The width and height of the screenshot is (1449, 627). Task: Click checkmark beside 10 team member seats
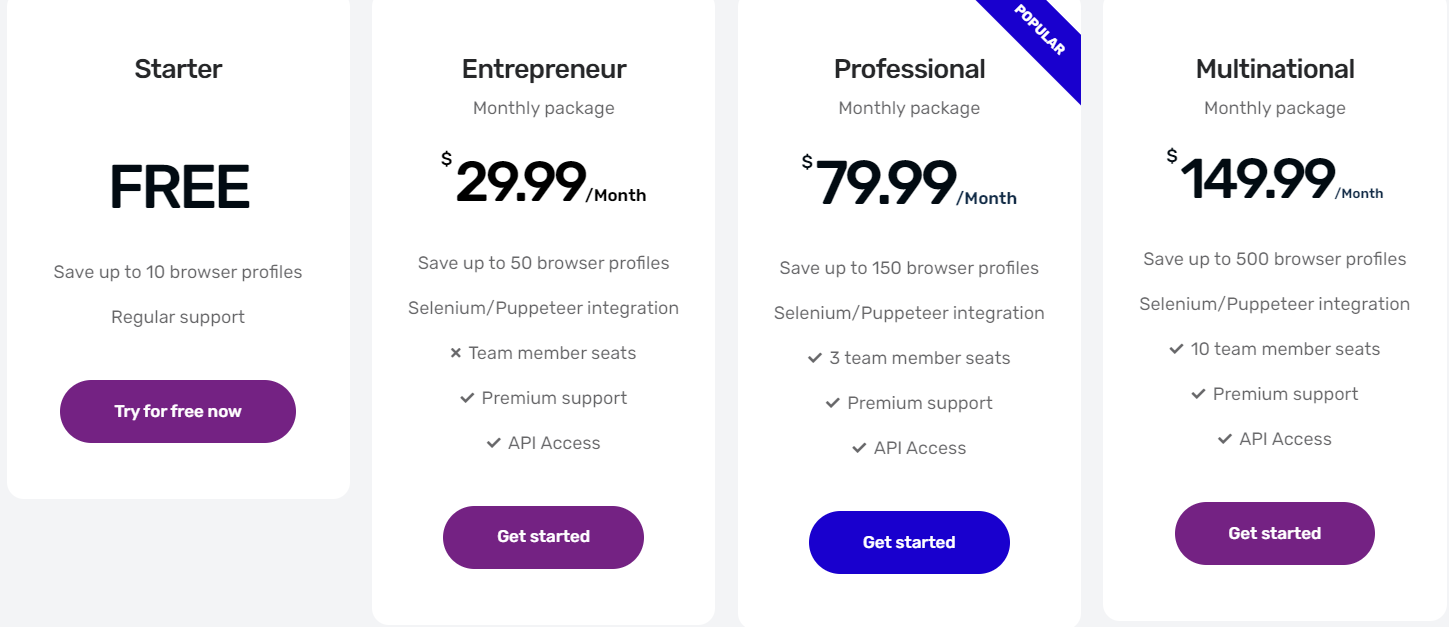click(1176, 349)
